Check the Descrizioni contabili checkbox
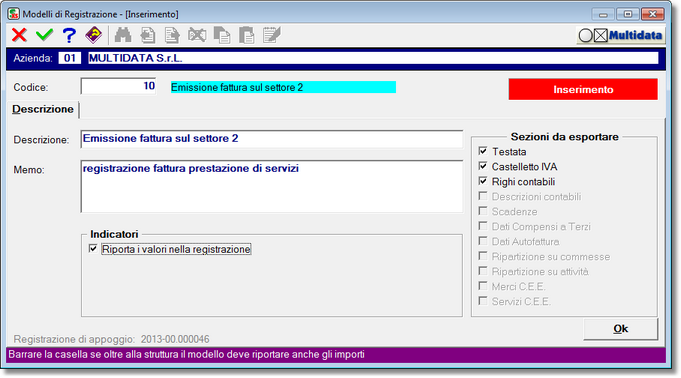The height and width of the screenshot is (378, 681). click(483, 196)
